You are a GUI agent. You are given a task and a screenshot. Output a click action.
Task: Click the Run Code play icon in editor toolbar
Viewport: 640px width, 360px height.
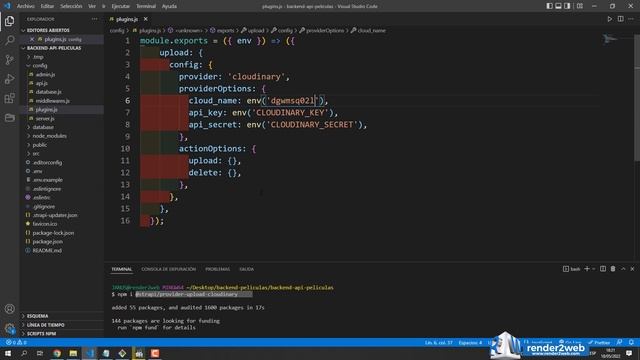click(610, 19)
